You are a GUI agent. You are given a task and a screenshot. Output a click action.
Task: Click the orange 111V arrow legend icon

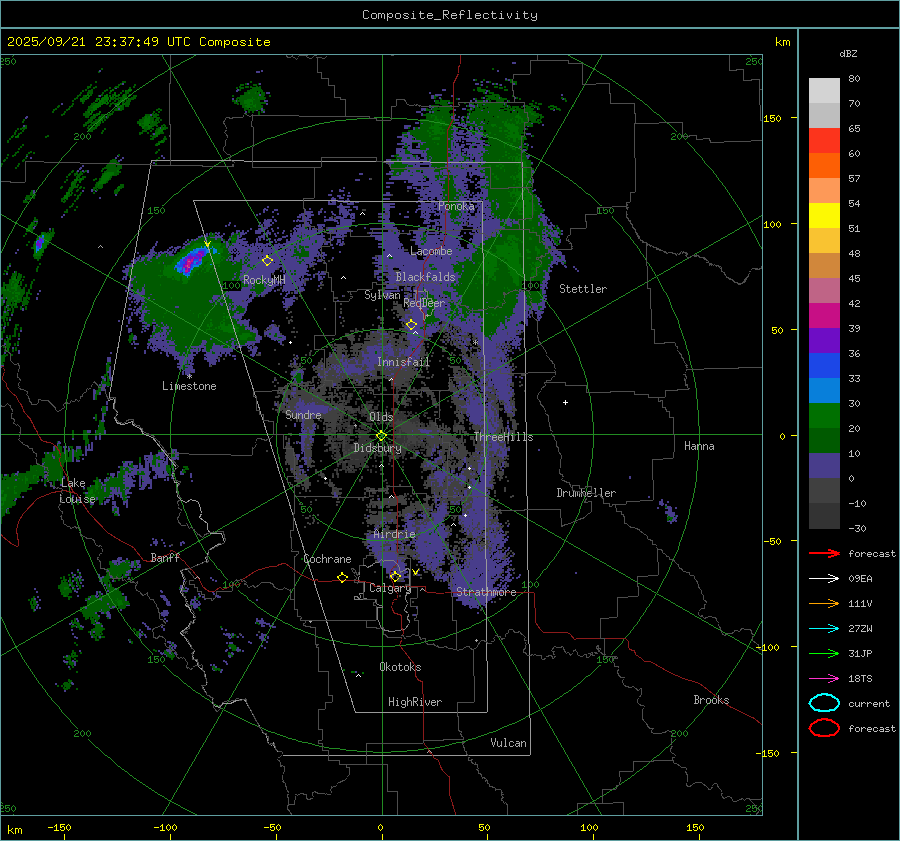(824, 603)
